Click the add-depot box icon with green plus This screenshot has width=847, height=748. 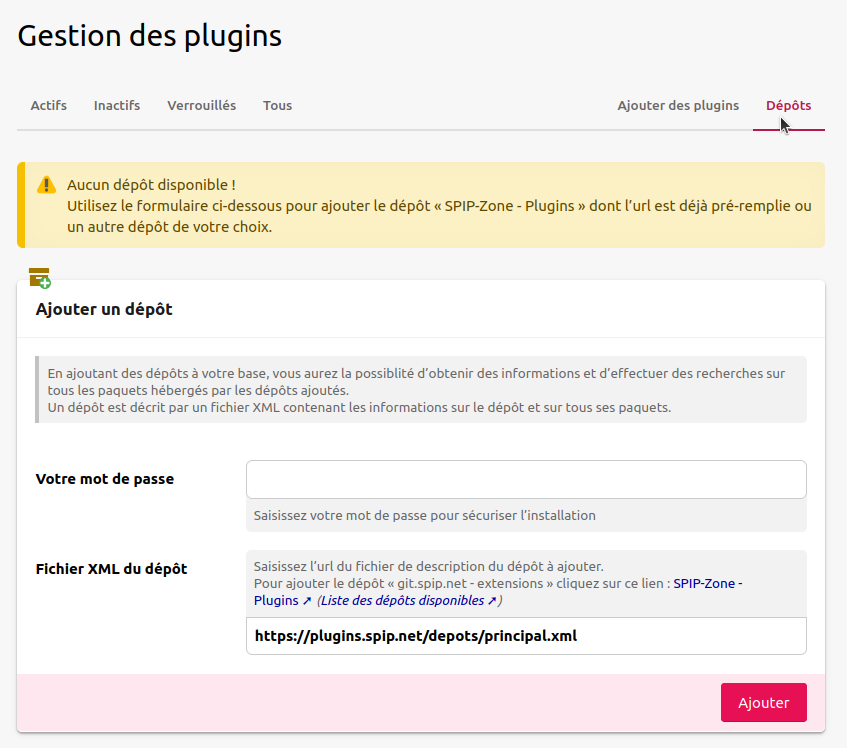40,278
